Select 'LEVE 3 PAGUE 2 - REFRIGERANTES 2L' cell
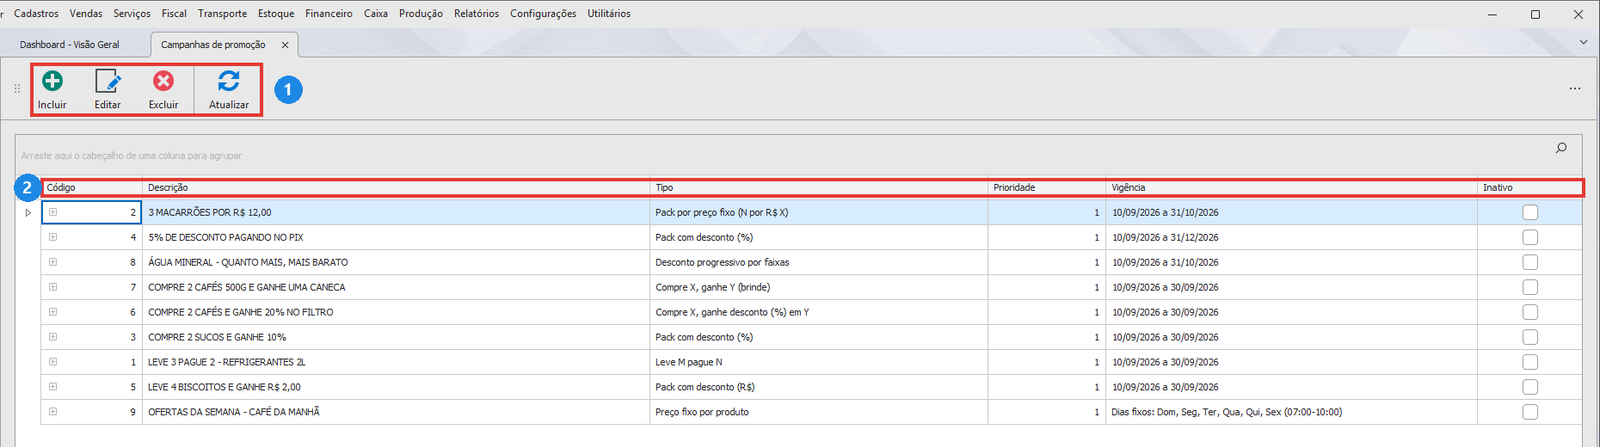Viewport: 1600px width, 447px height. [396, 362]
